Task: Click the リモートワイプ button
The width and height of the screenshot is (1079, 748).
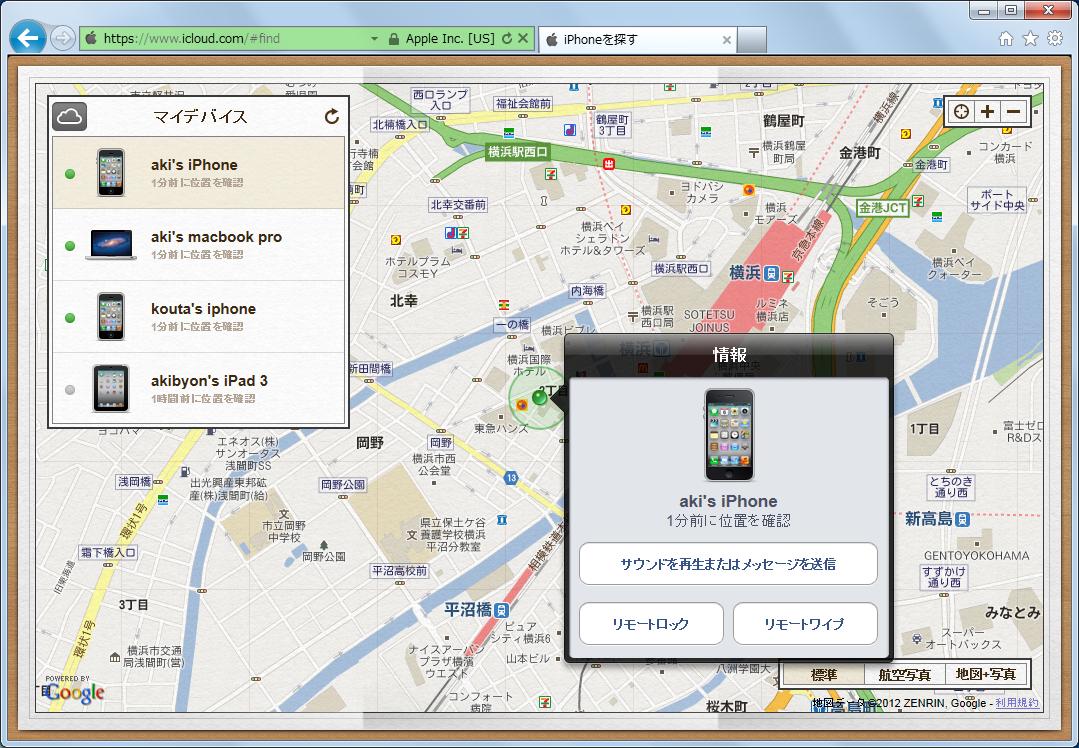Action: pyautogui.click(x=805, y=623)
